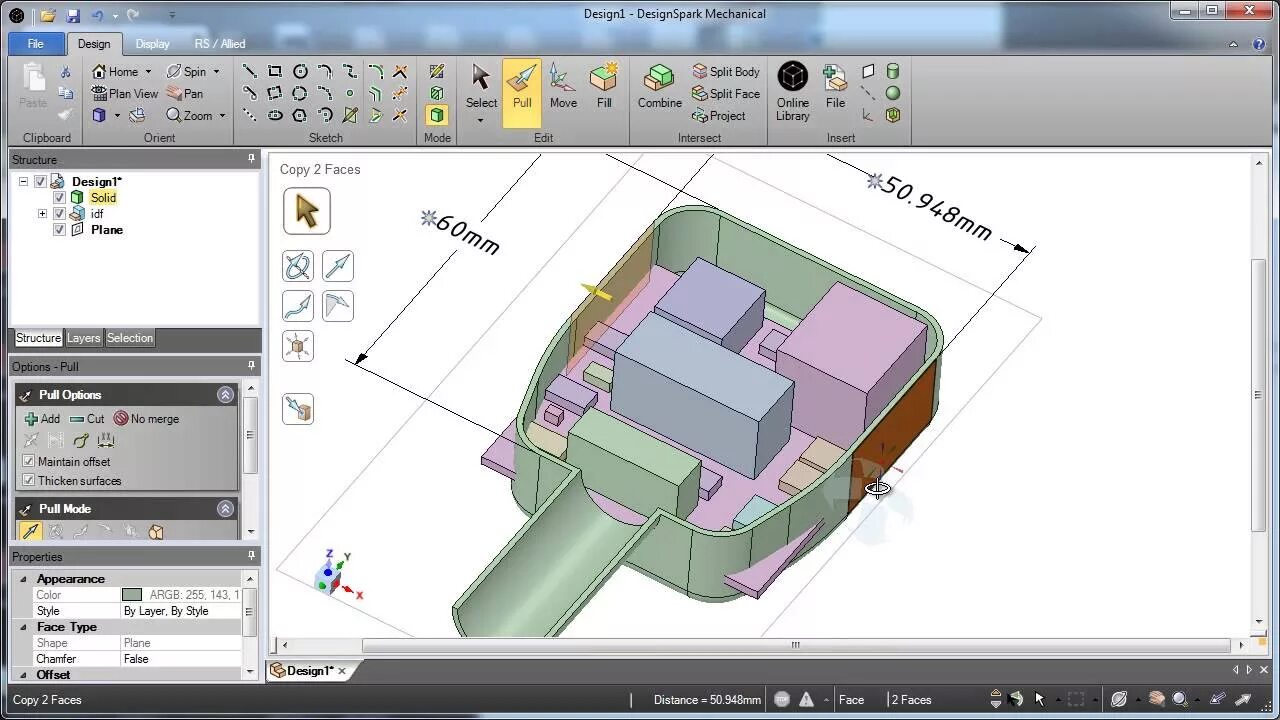
Task: Disable the Thicken surfaces option
Action: (x=29, y=481)
